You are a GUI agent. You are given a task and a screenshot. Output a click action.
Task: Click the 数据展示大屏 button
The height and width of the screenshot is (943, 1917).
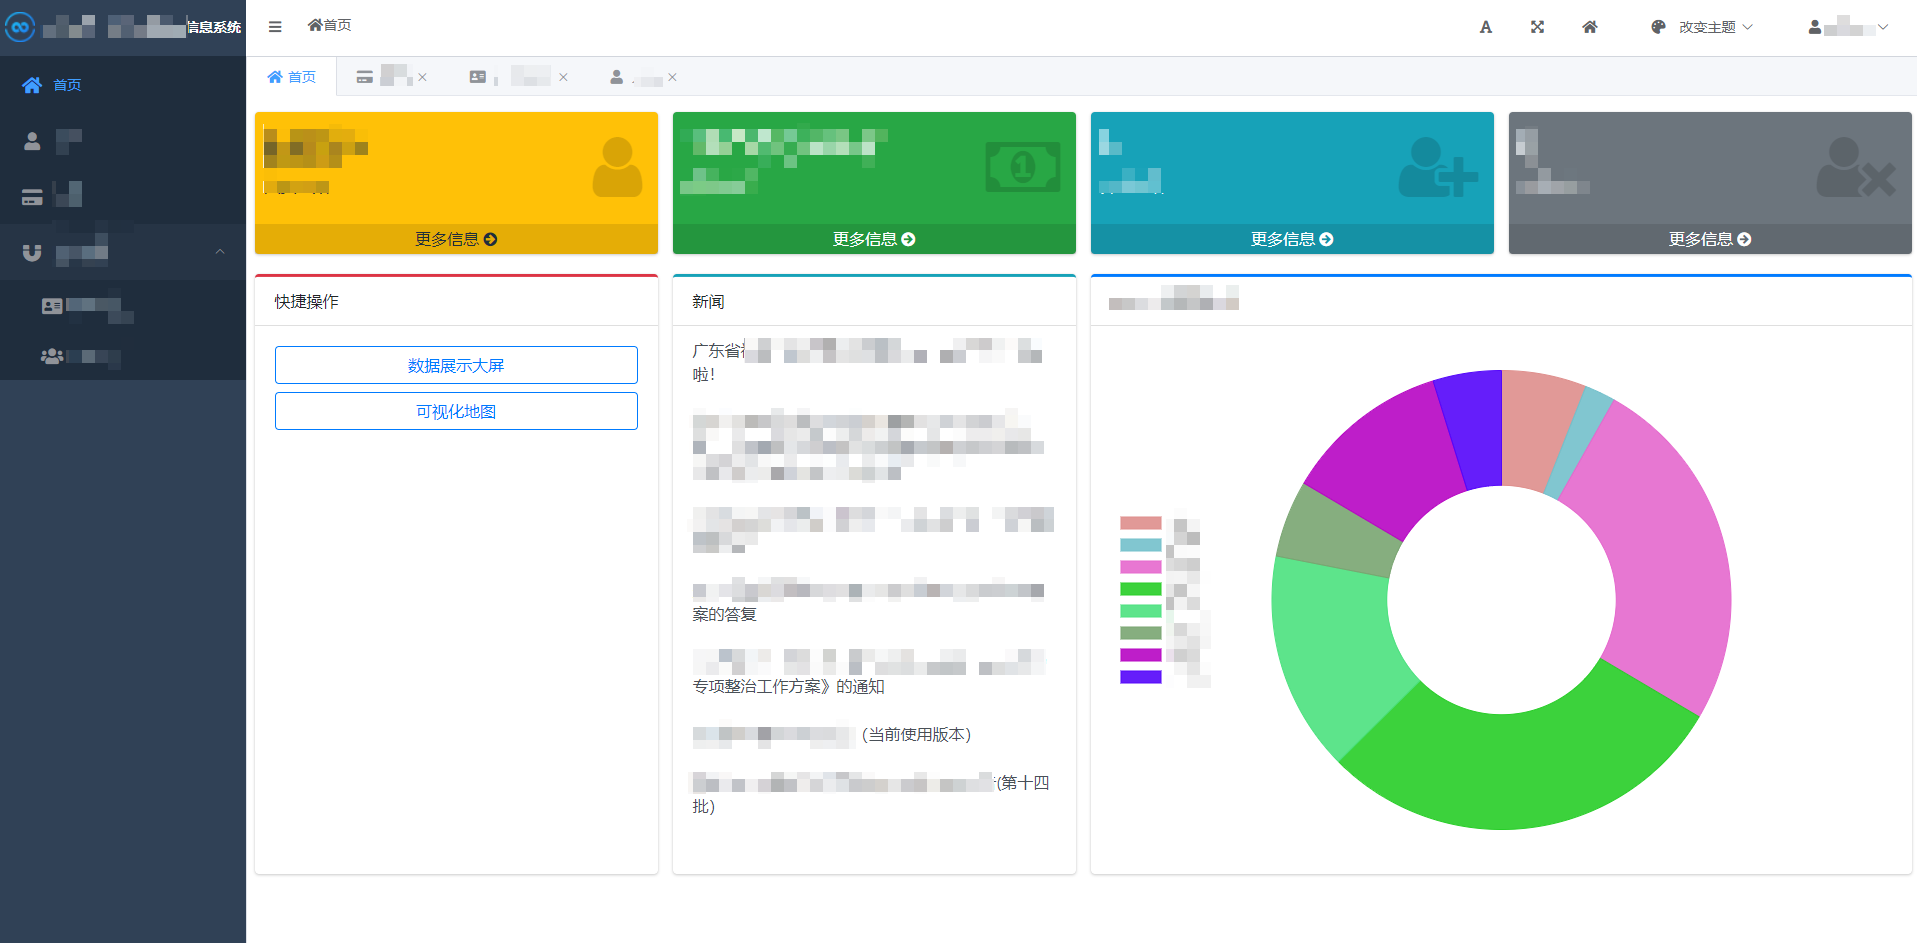(456, 365)
